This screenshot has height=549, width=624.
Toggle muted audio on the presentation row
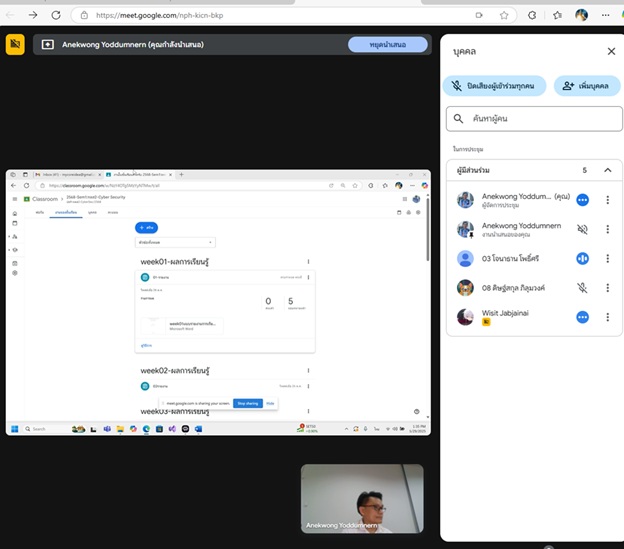pyautogui.click(x=582, y=229)
